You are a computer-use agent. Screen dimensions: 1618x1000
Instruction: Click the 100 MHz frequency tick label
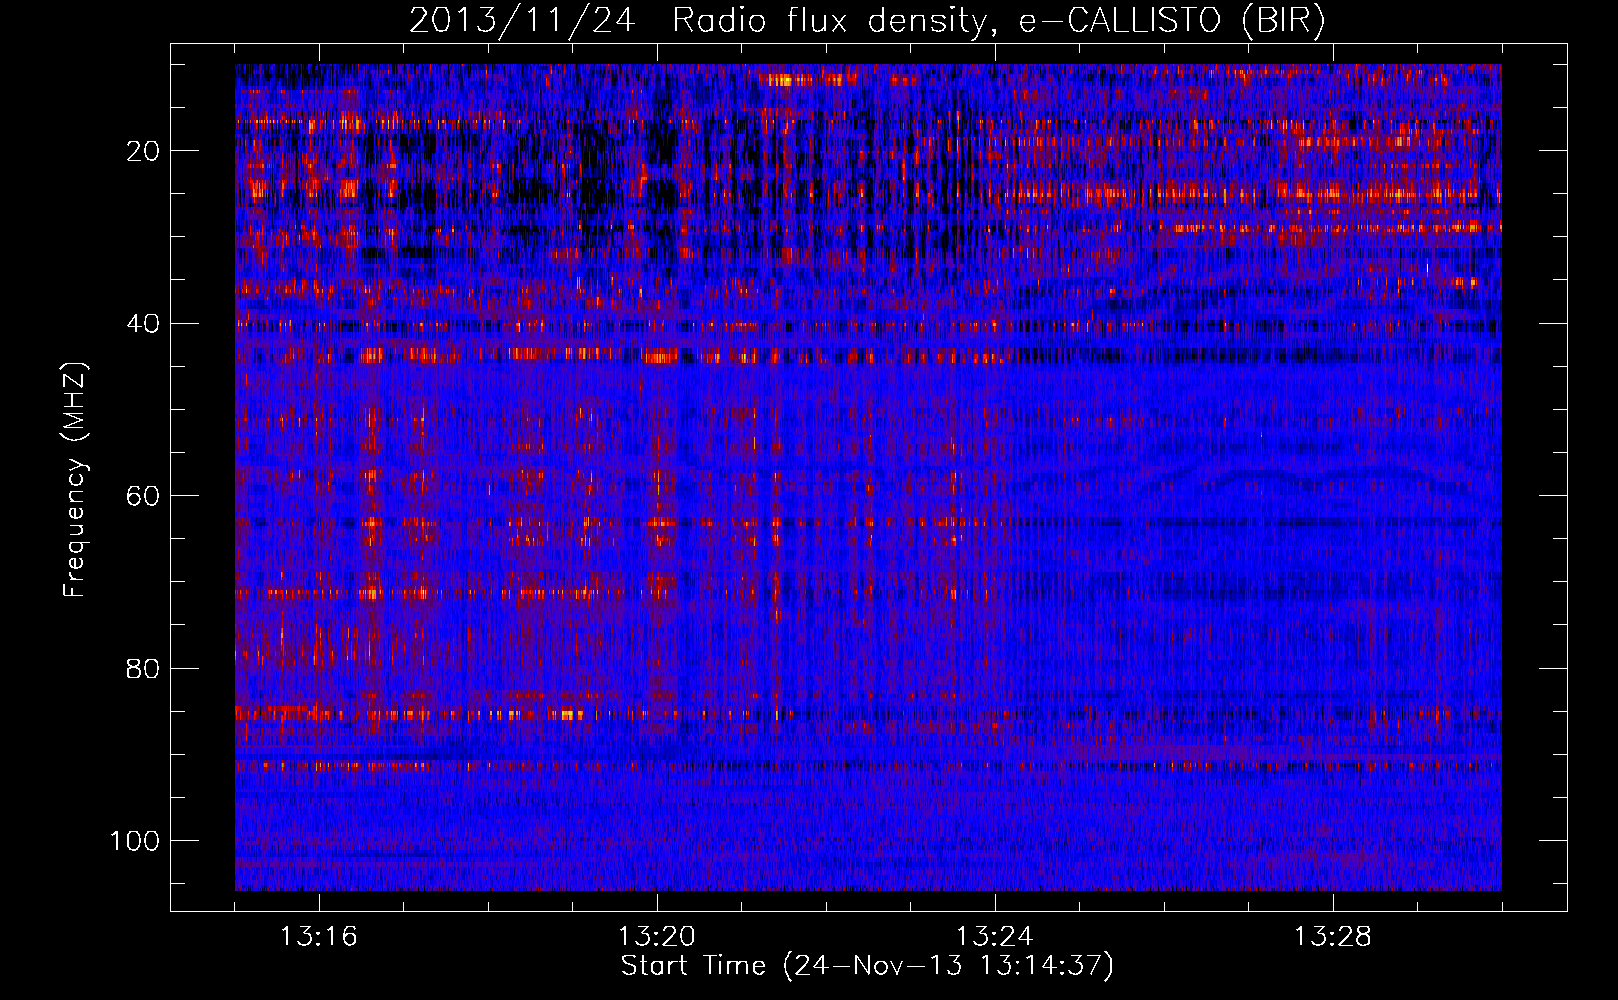[x=135, y=841]
